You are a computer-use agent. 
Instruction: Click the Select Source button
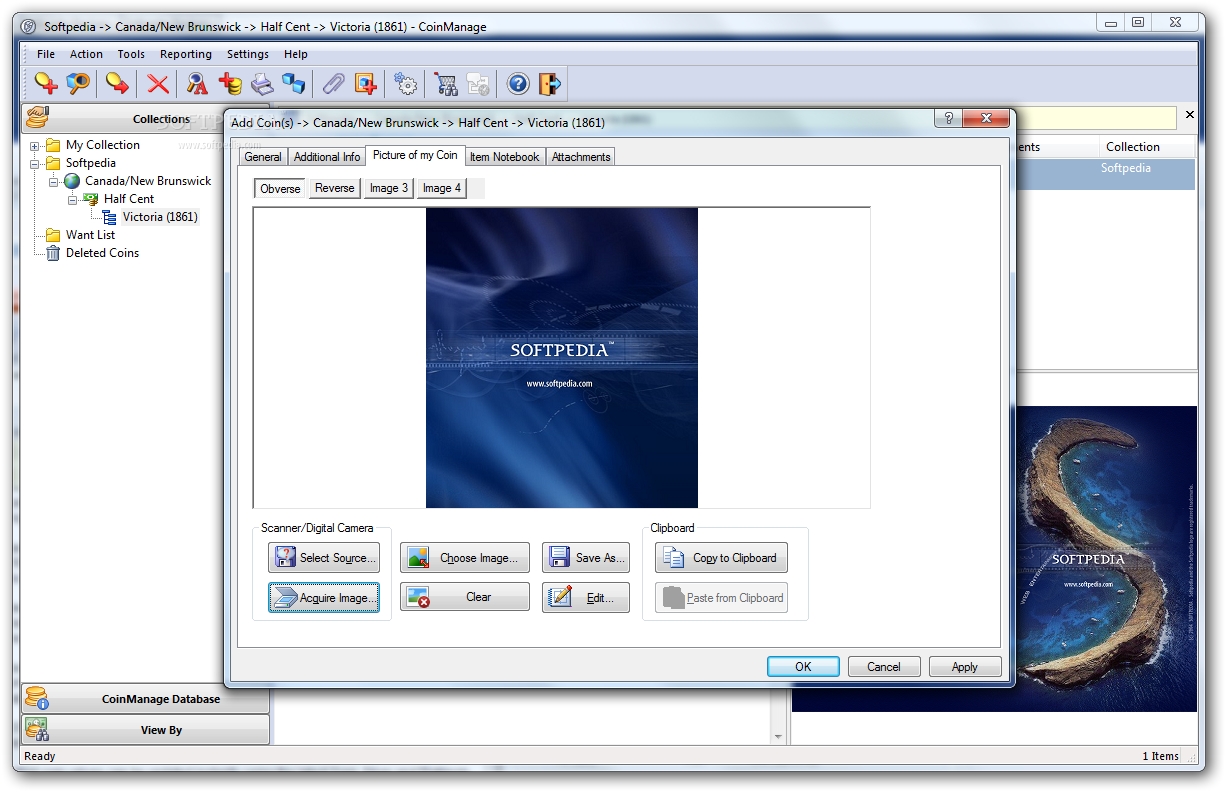click(324, 558)
